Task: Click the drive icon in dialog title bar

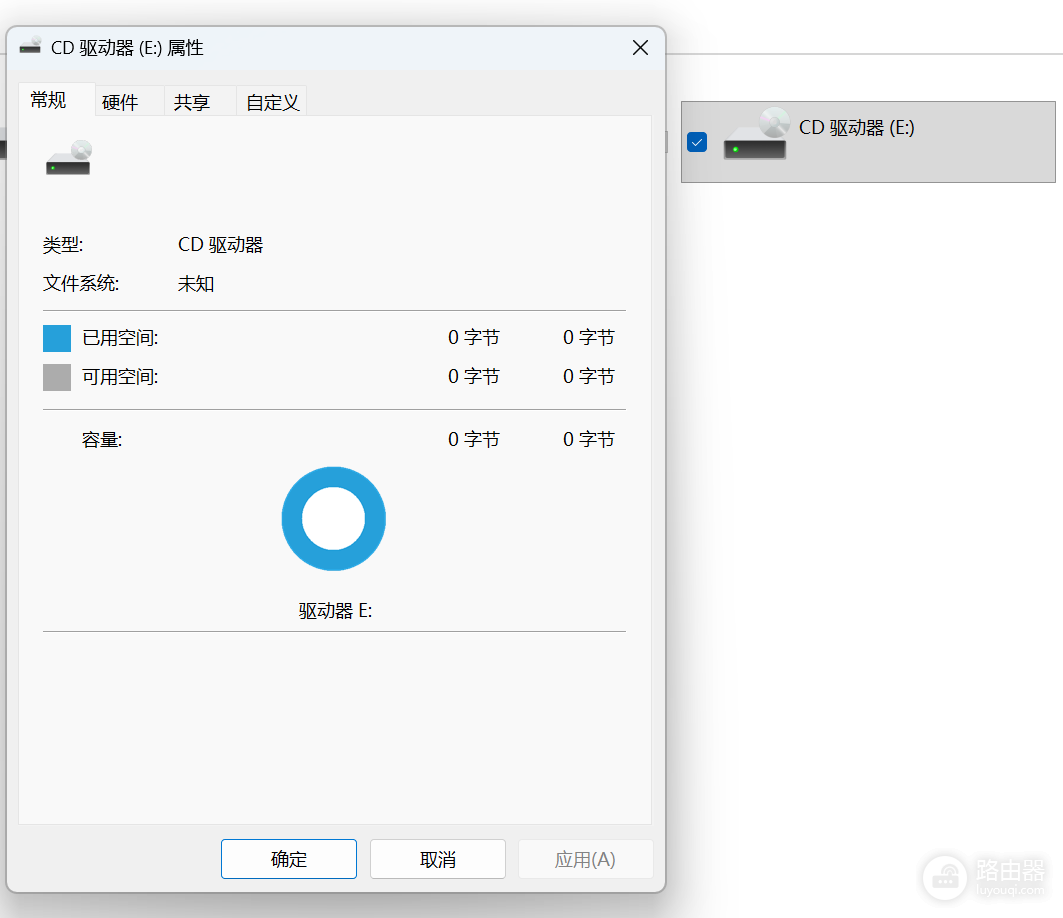Action: (31, 46)
